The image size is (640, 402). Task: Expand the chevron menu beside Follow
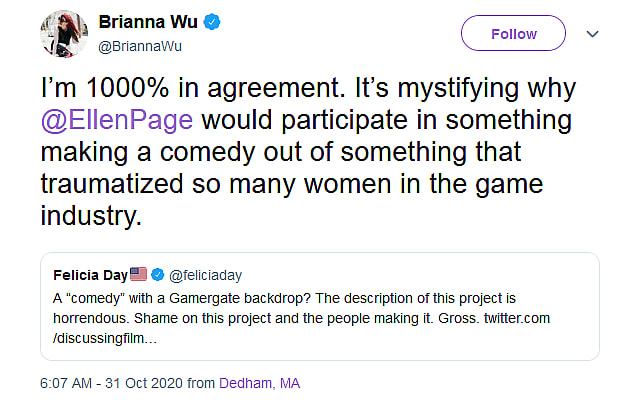[592, 34]
